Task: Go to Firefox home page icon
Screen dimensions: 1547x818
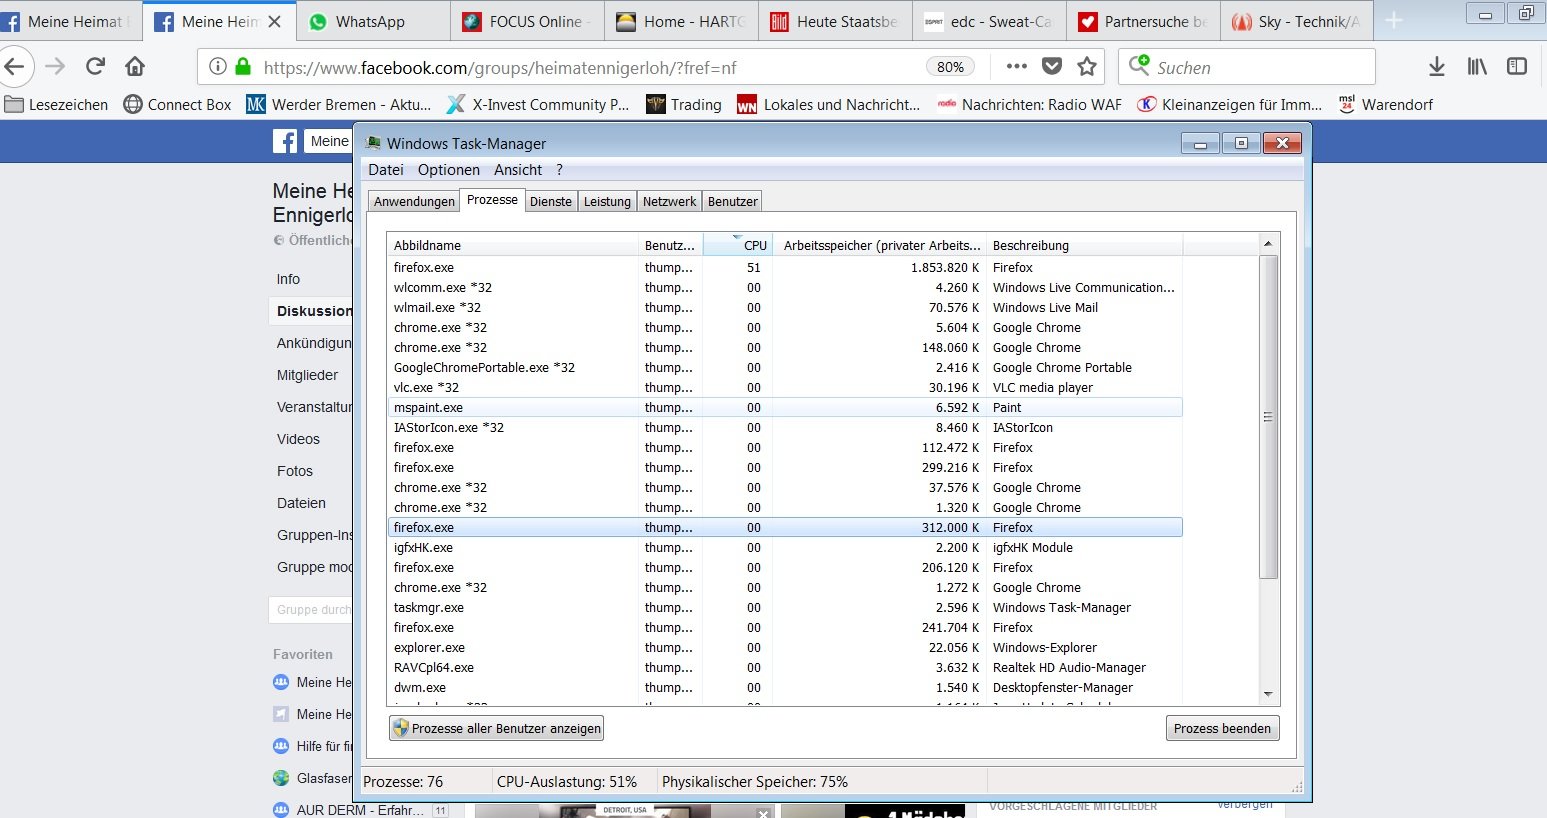Action: click(x=135, y=67)
